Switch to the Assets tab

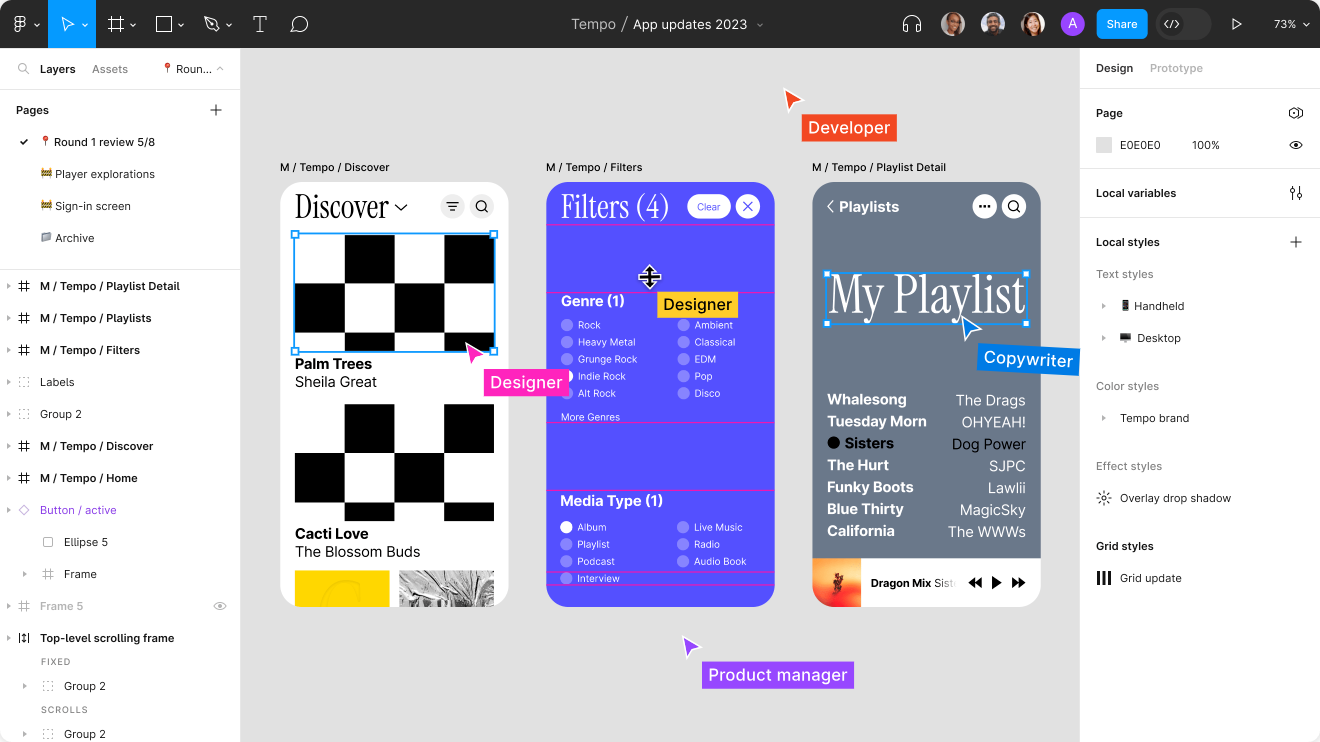tap(110, 69)
